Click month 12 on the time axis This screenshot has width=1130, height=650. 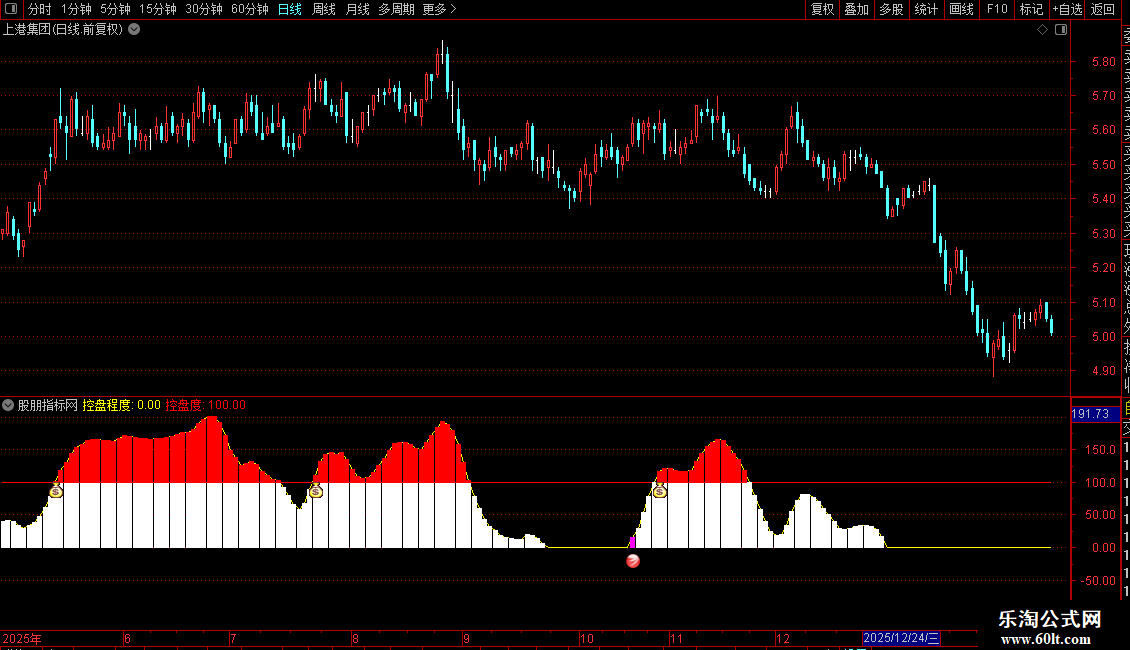click(x=783, y=638)
